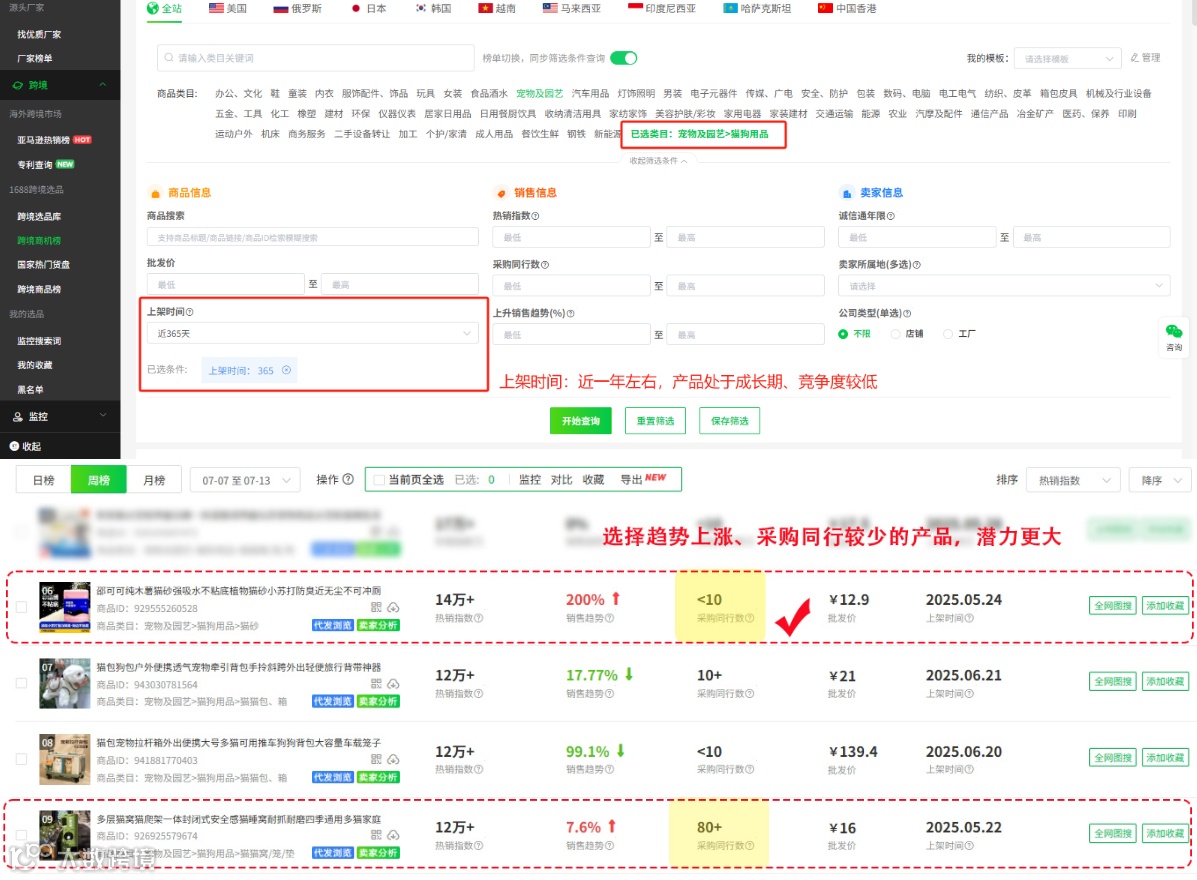Click QR code icon for product 929555260528

pos(376,608)
